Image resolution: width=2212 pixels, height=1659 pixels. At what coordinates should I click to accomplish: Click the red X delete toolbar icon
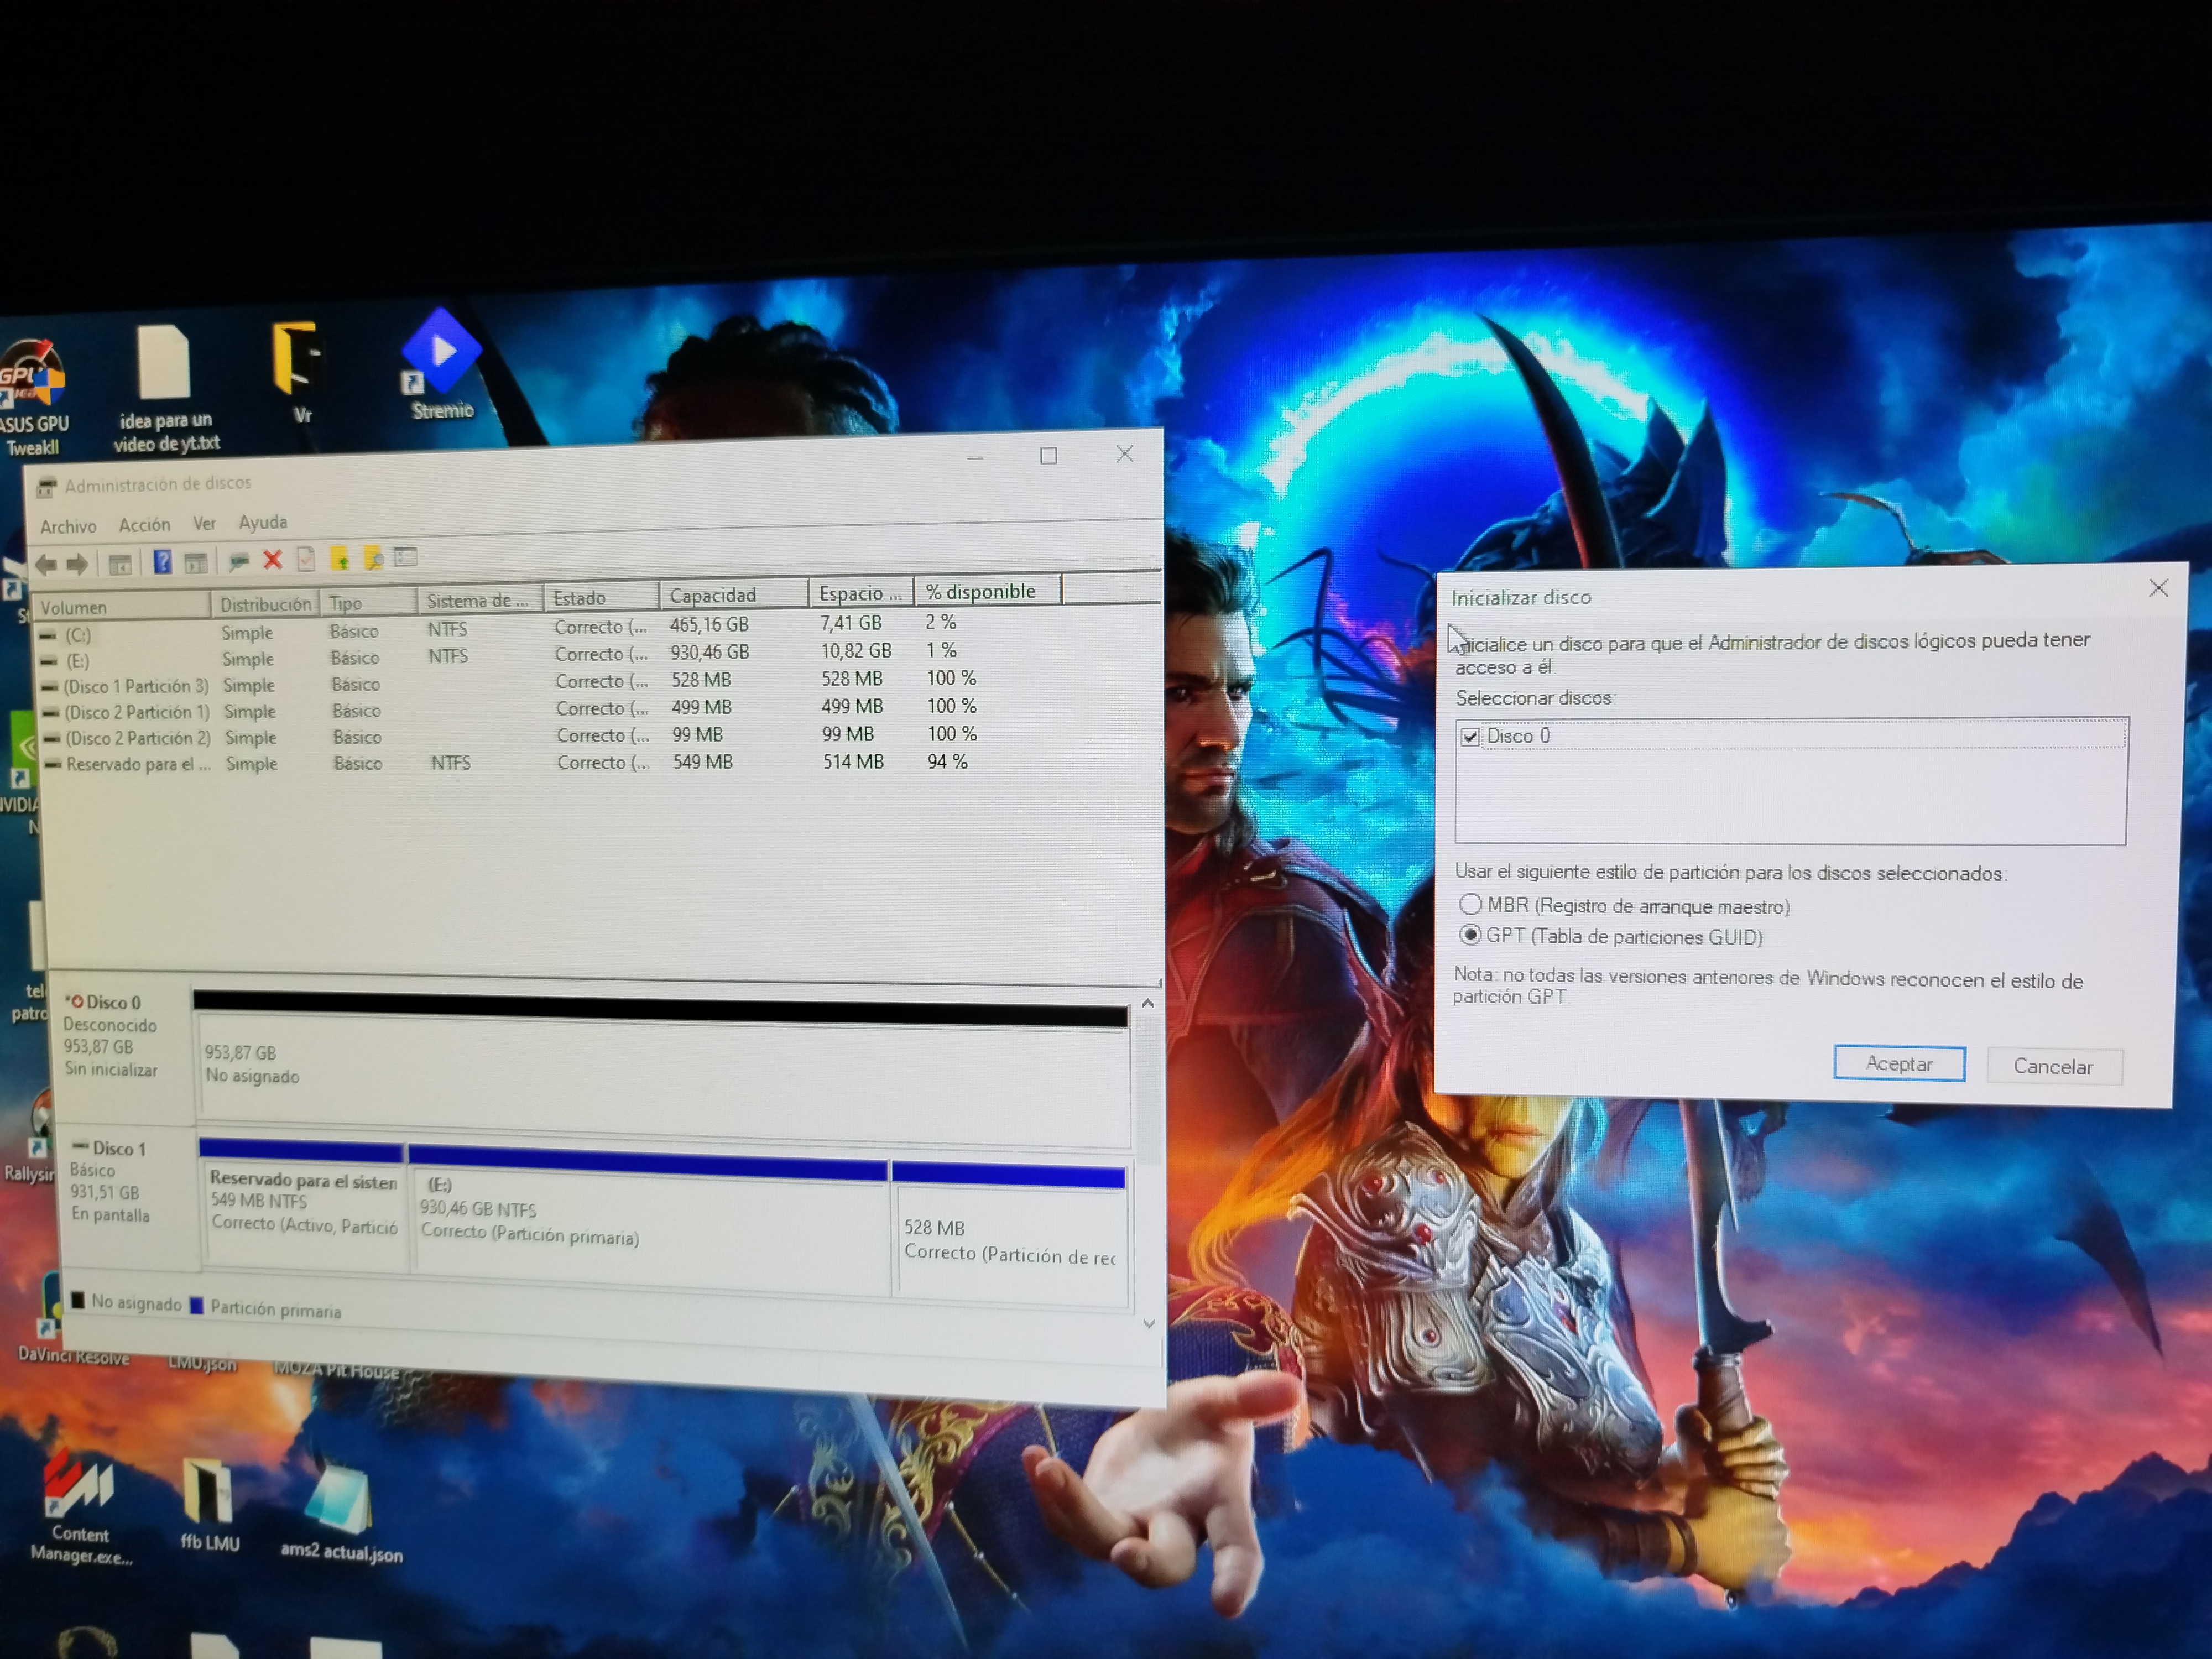[272, 560]
